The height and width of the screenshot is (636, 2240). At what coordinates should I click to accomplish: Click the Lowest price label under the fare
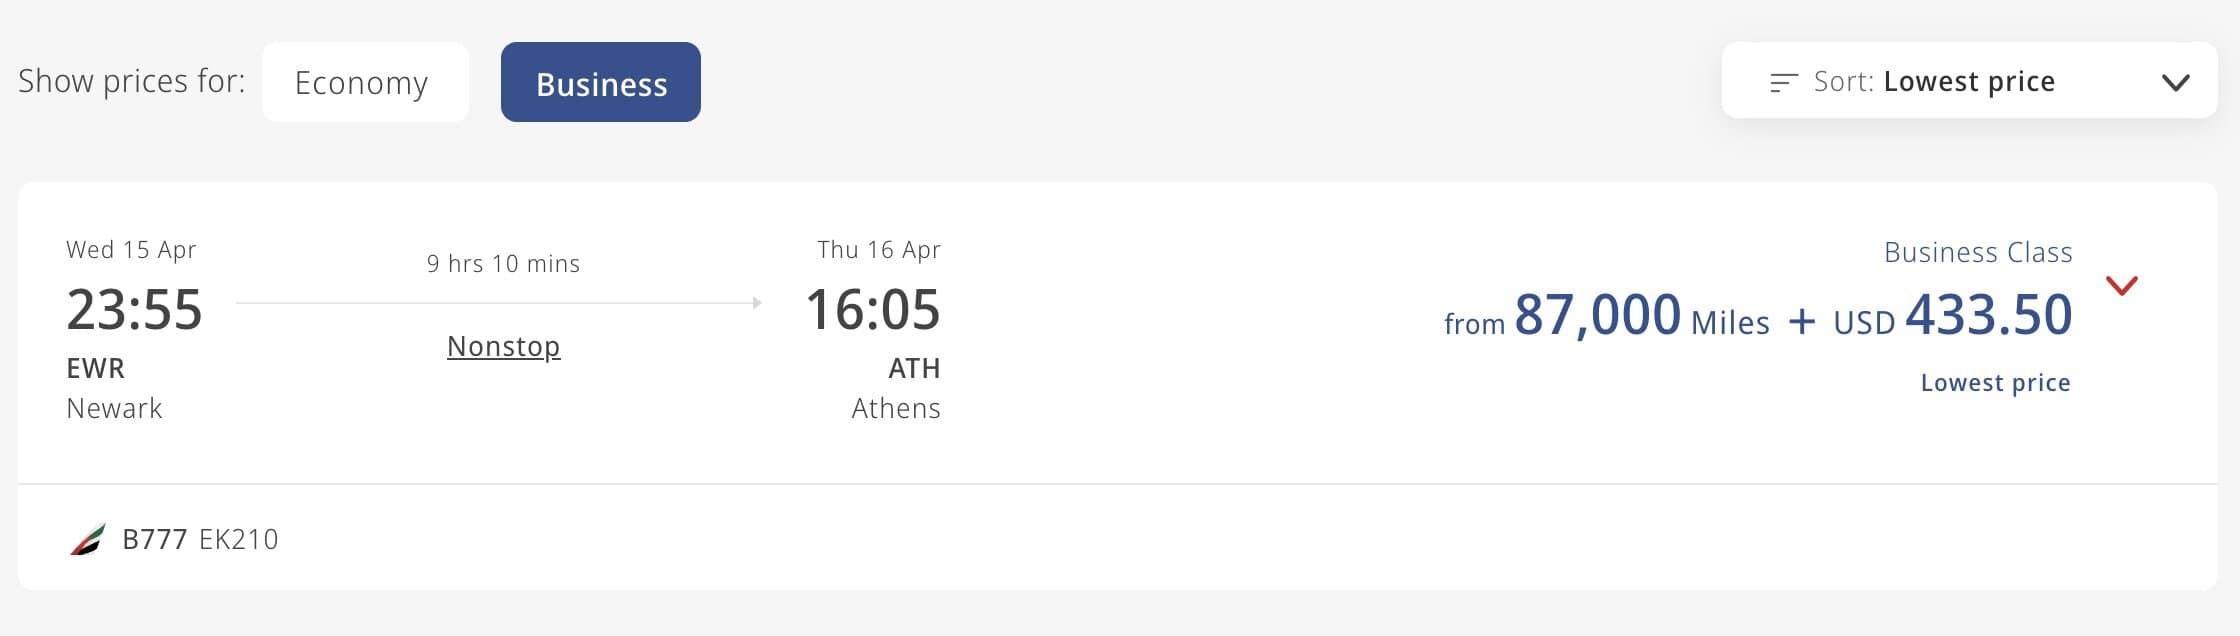[x=1994, y=382]
